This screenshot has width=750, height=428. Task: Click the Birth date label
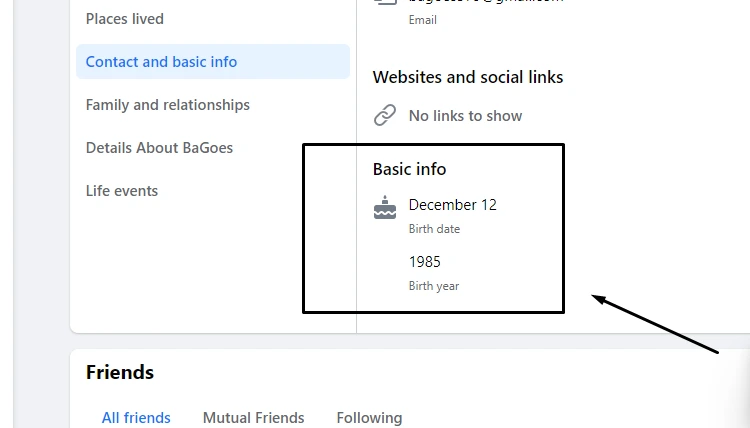[434, 229]
